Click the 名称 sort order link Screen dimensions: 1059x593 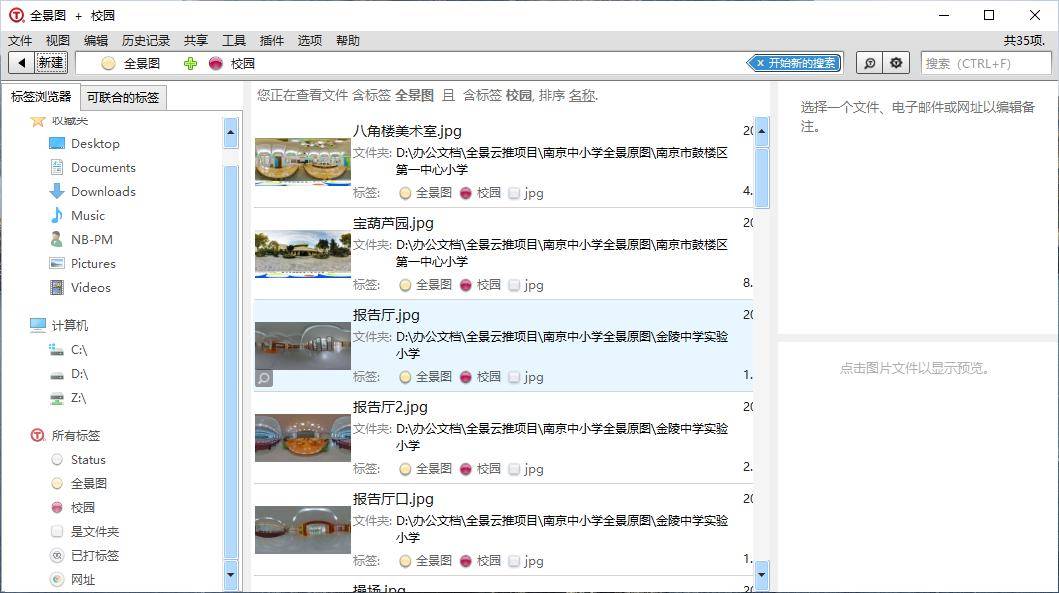[582, 96]
